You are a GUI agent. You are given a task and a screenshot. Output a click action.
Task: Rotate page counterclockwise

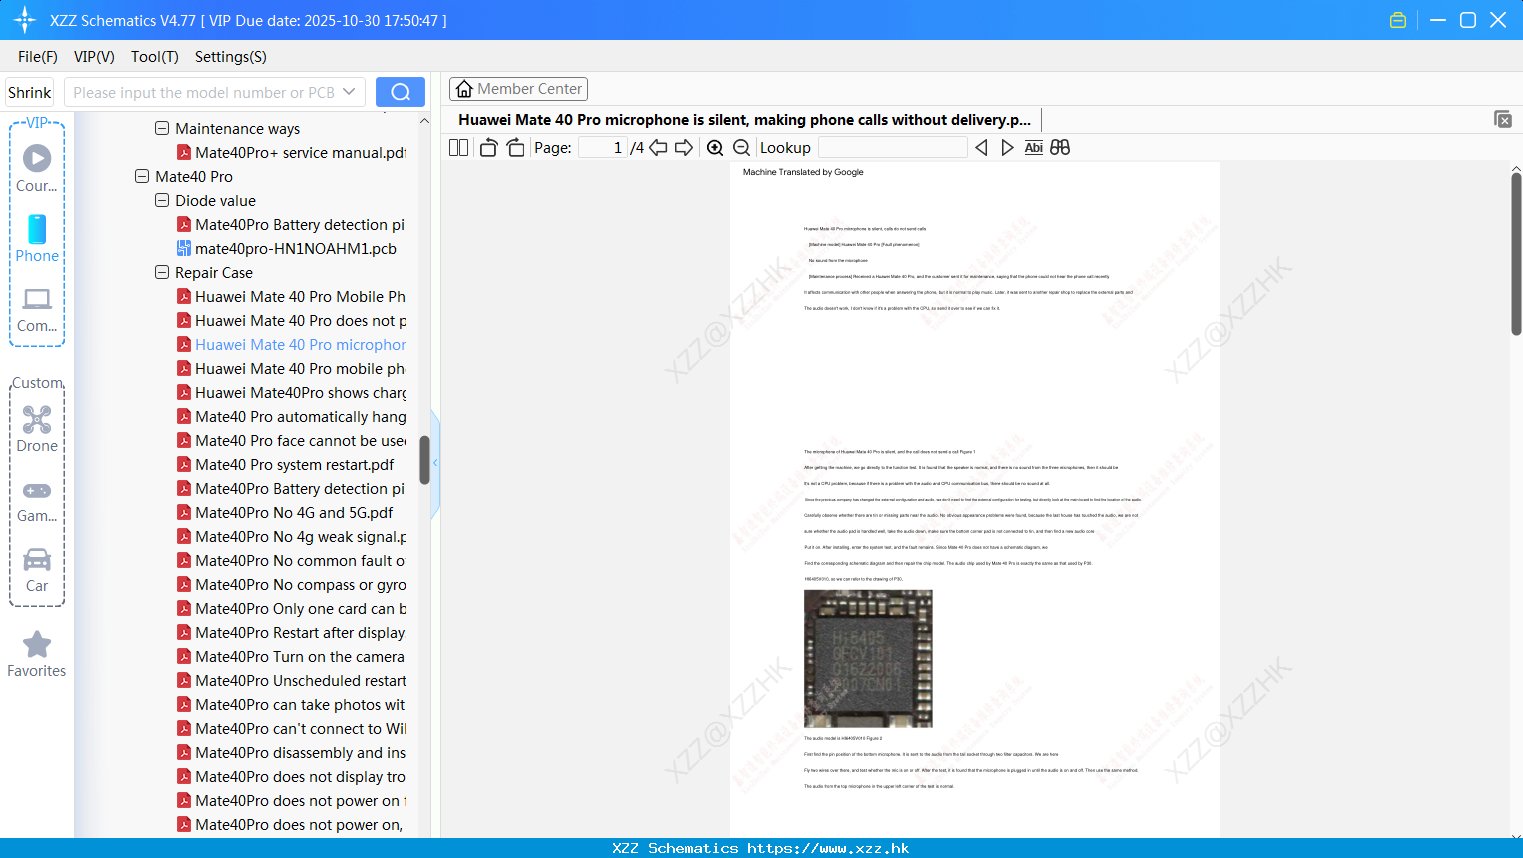pos(489,148)
